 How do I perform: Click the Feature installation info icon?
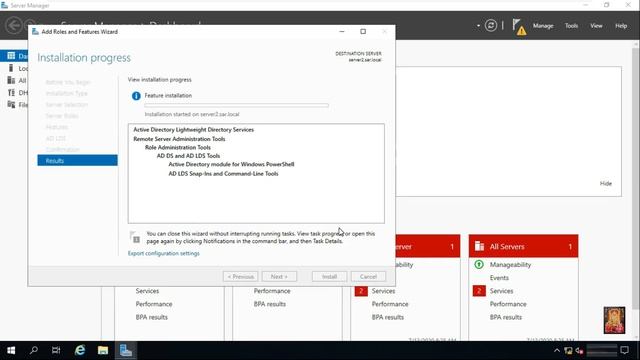tap(136, 96)
